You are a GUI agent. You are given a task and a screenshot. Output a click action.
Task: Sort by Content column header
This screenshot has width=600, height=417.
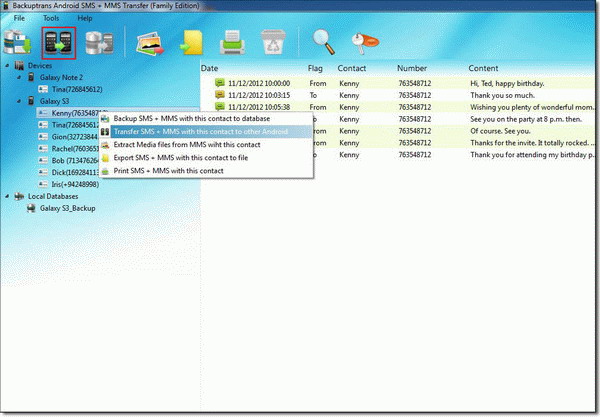pyautogui.click(x=483, y=68)
